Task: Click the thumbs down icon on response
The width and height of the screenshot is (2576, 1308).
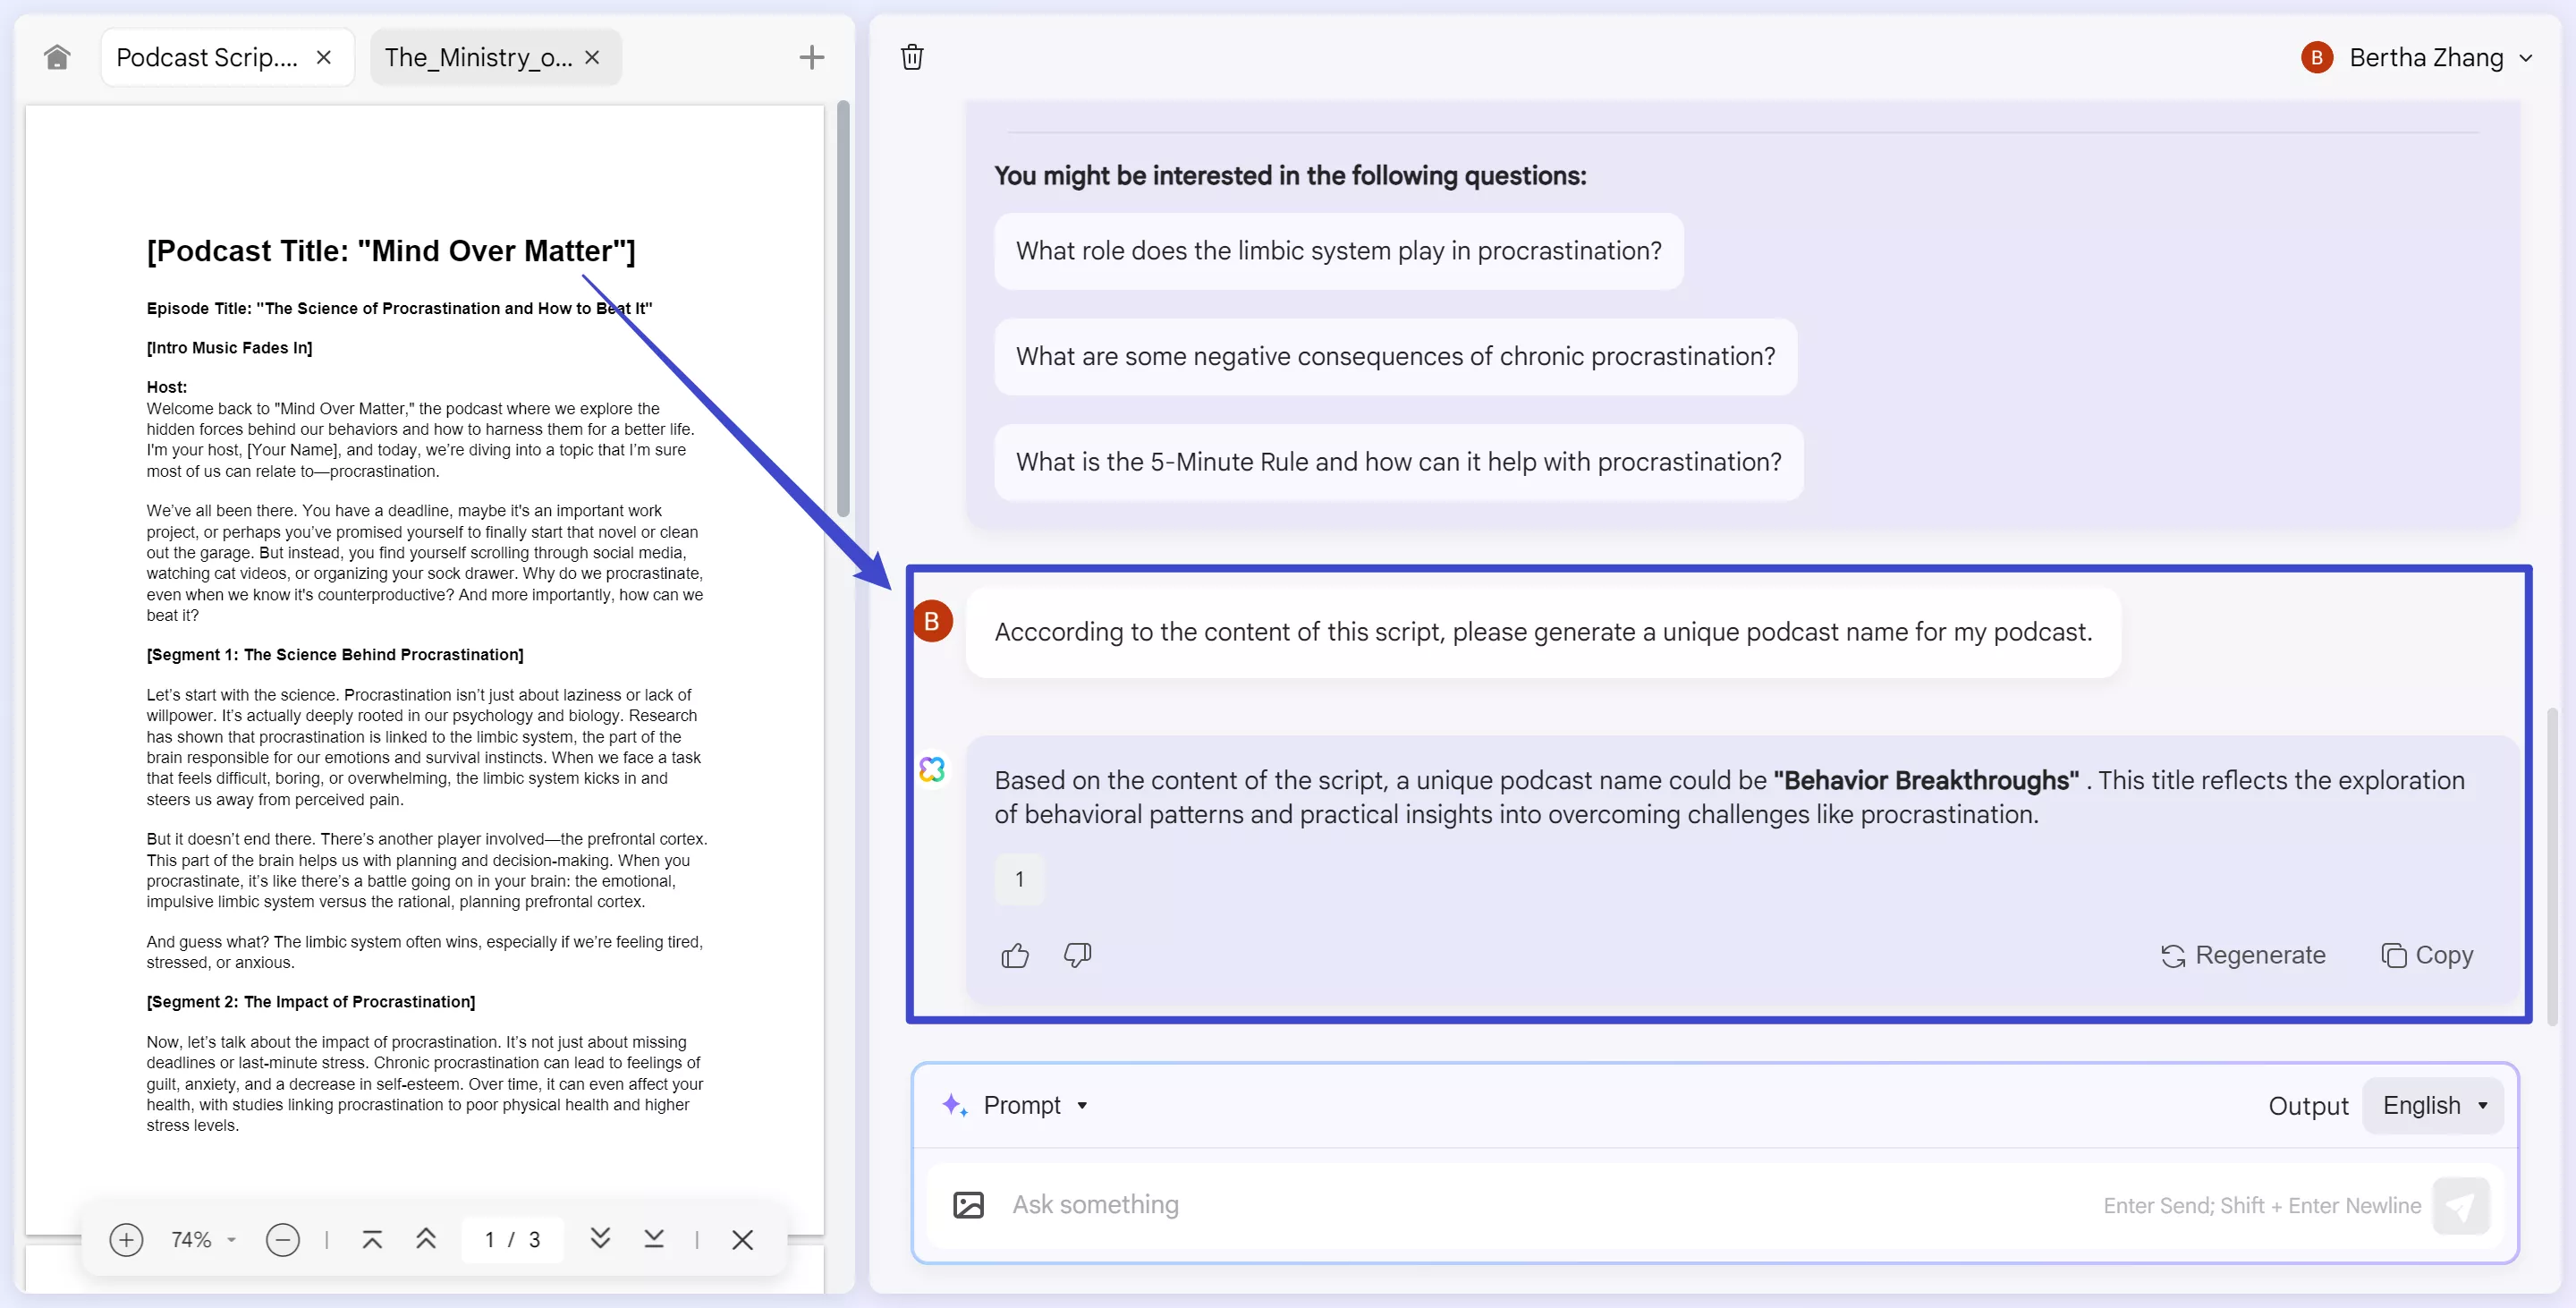Action: pos(1077,953)
